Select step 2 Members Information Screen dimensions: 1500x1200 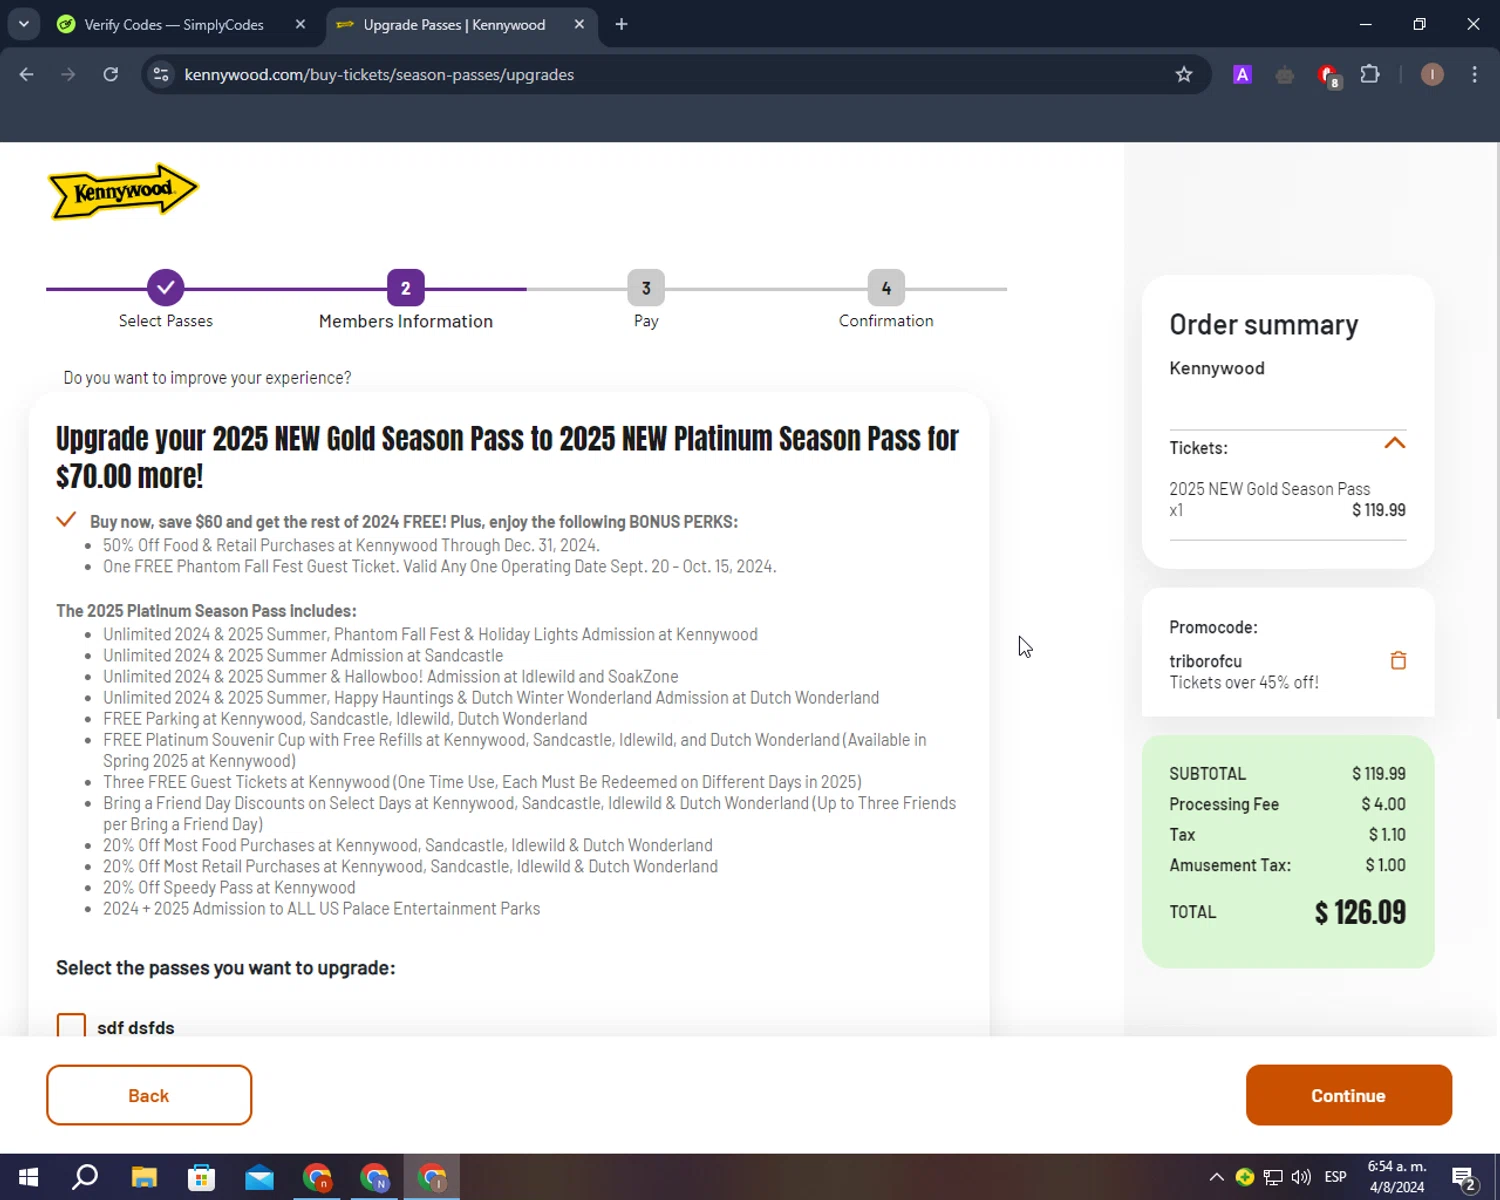405,288
